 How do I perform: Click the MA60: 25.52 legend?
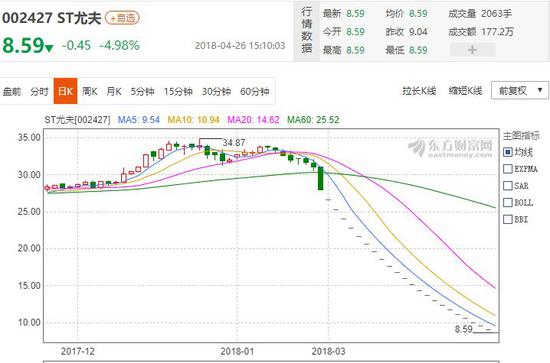click(x=313, y=120)
